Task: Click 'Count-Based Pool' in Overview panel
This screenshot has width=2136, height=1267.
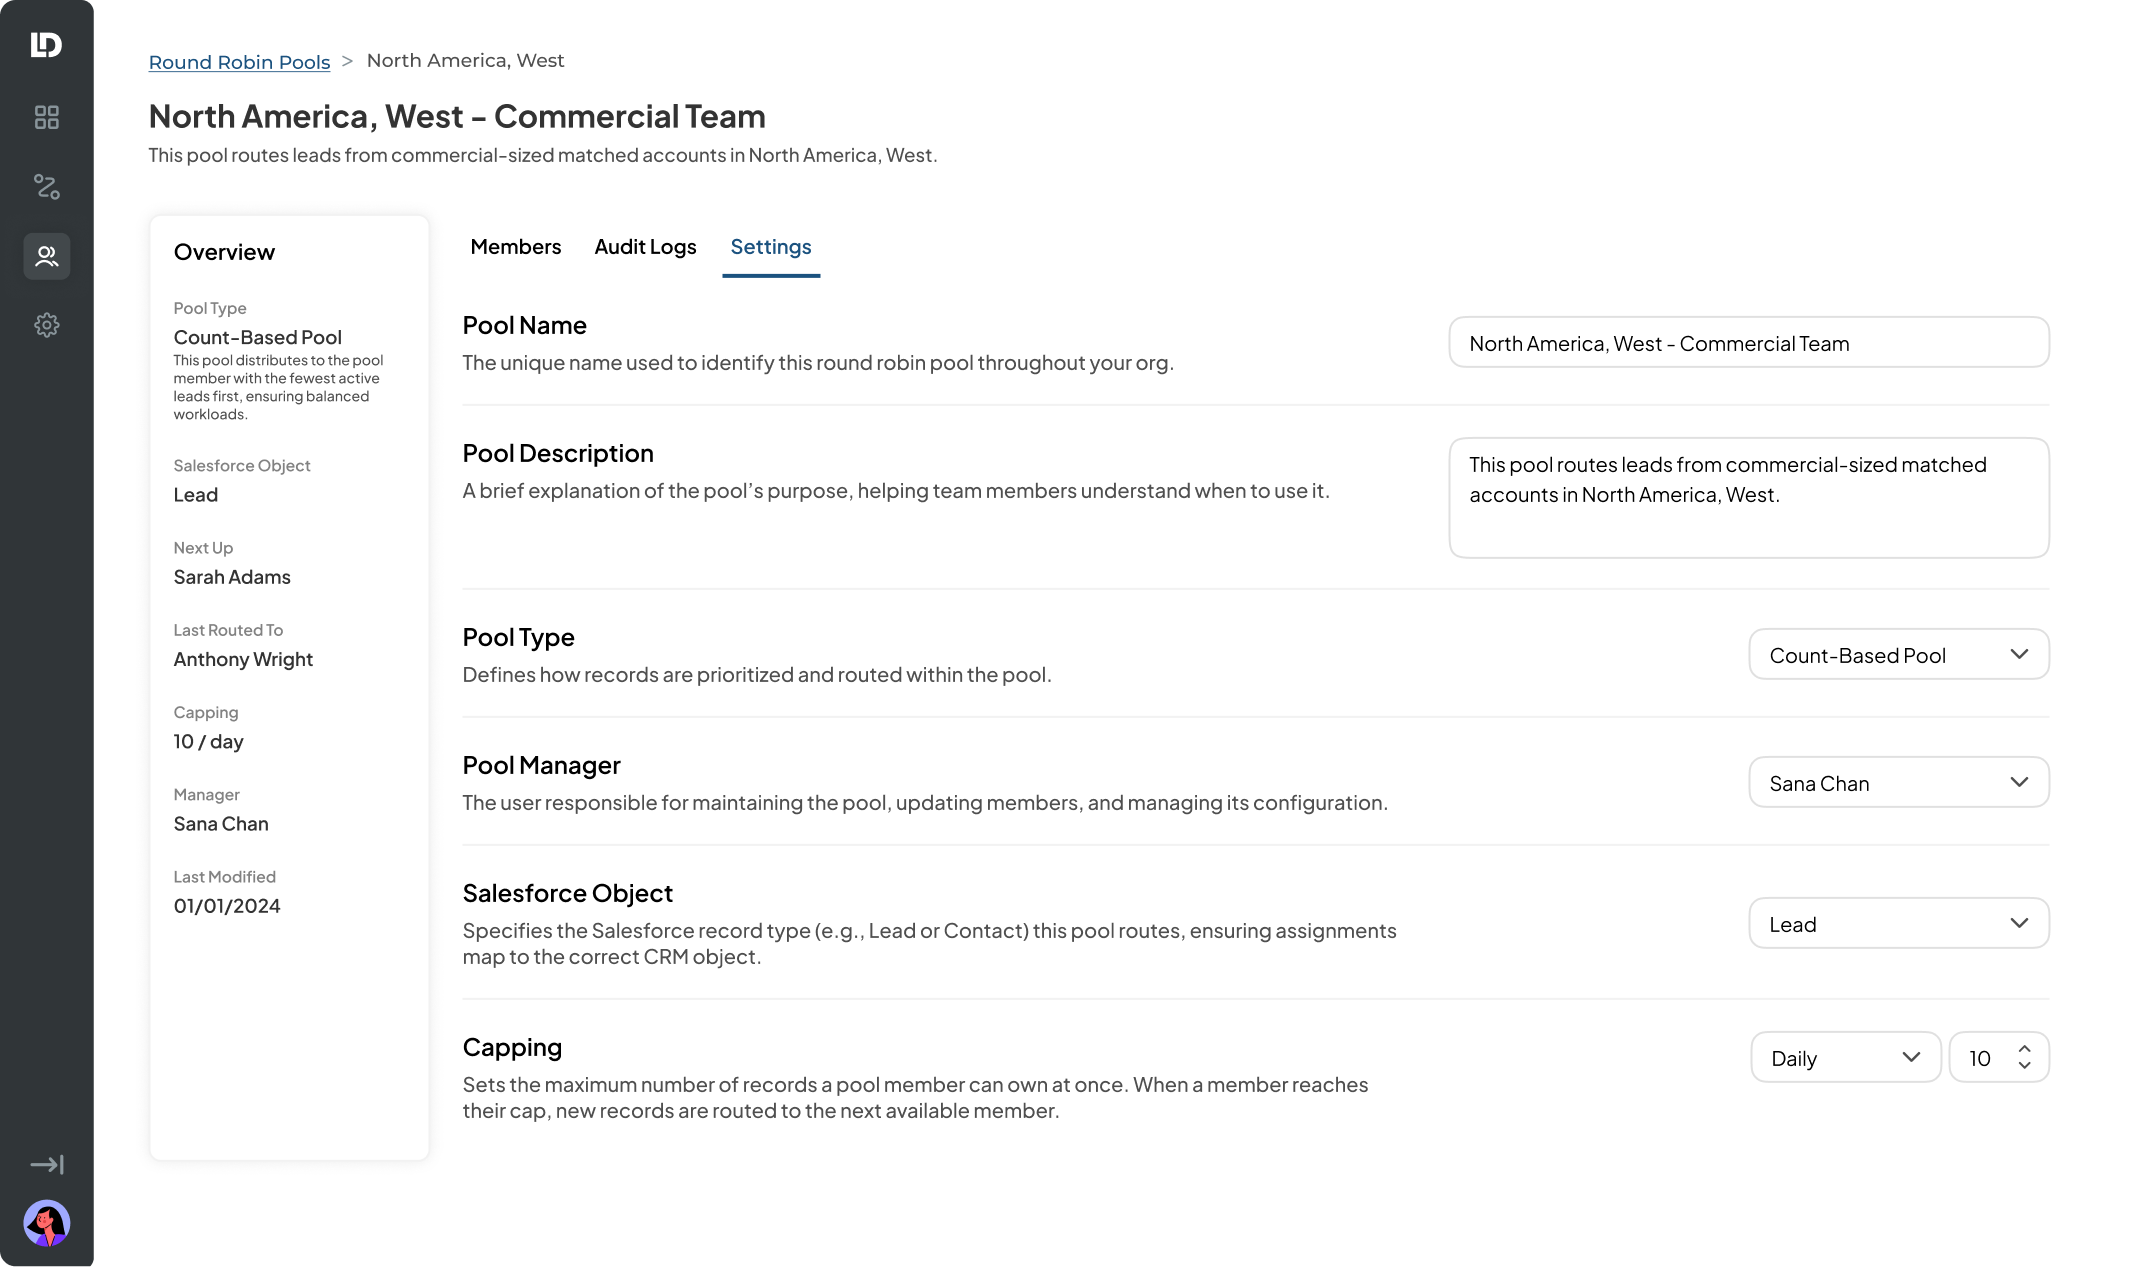Action: click(258, 337)
